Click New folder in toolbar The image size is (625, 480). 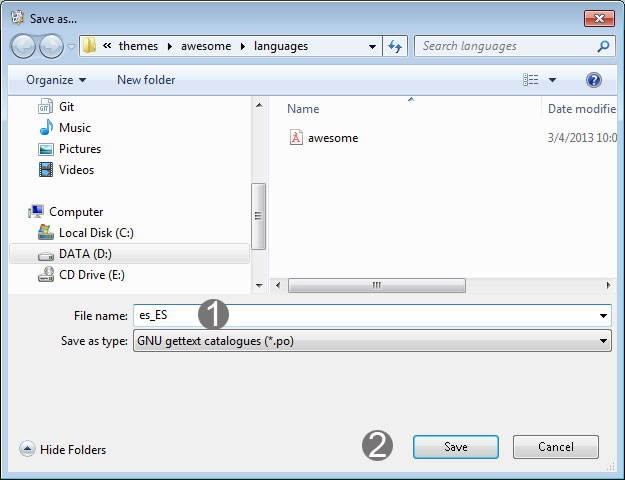click(x=146, y=80)
